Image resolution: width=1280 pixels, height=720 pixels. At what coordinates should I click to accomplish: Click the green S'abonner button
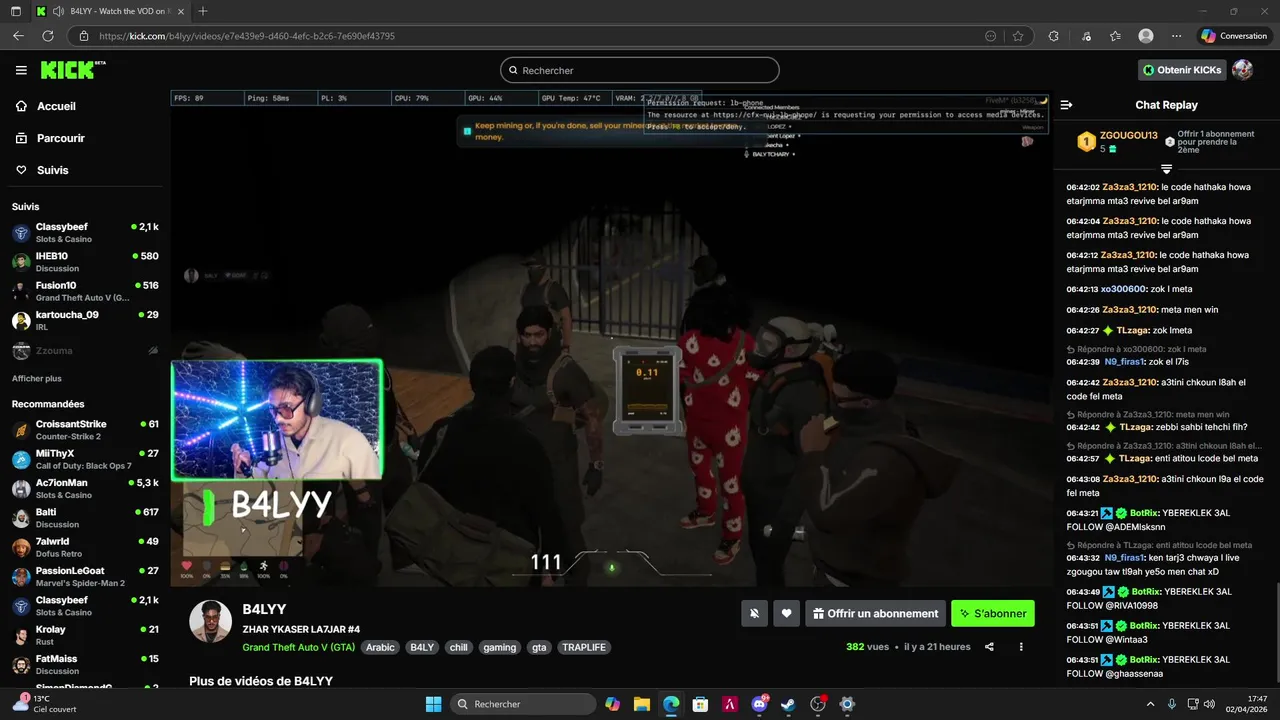coord(993,614)
